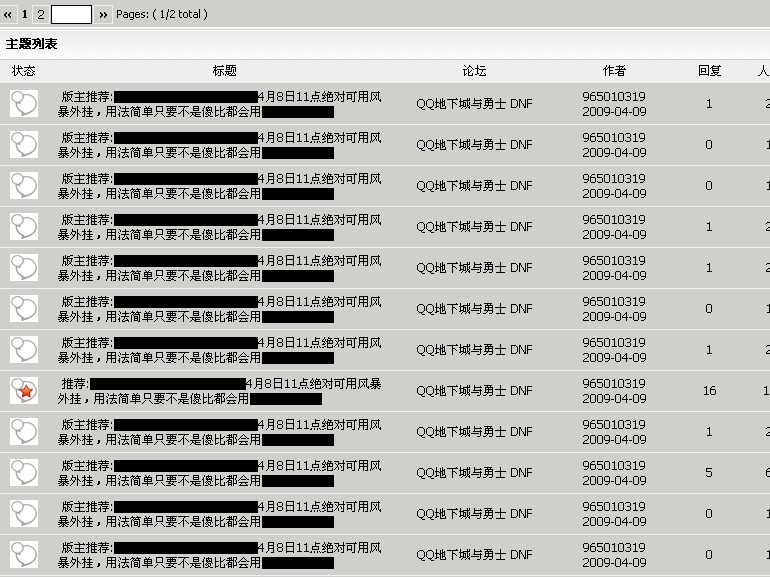Click the red star hot-topic status icon
This screenshot has width=770, height=577.
pyautogui.click(x=24, y=390)
